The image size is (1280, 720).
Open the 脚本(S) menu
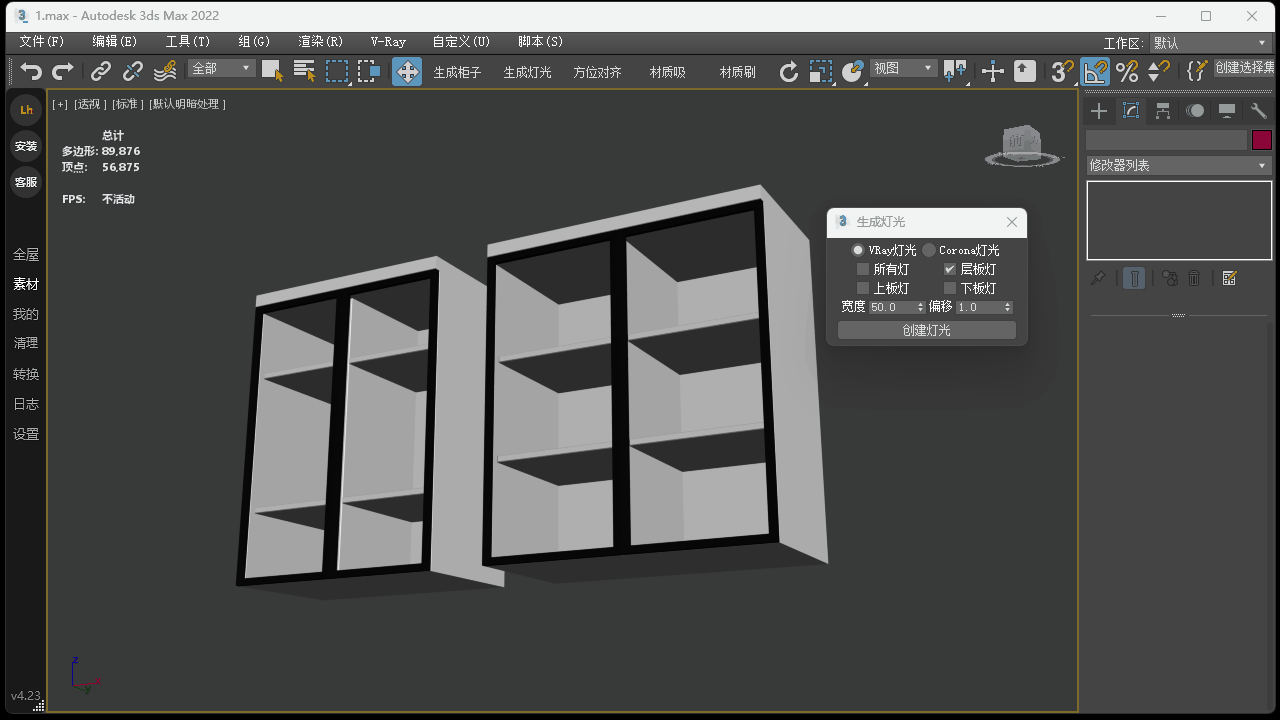coord(541,42)
